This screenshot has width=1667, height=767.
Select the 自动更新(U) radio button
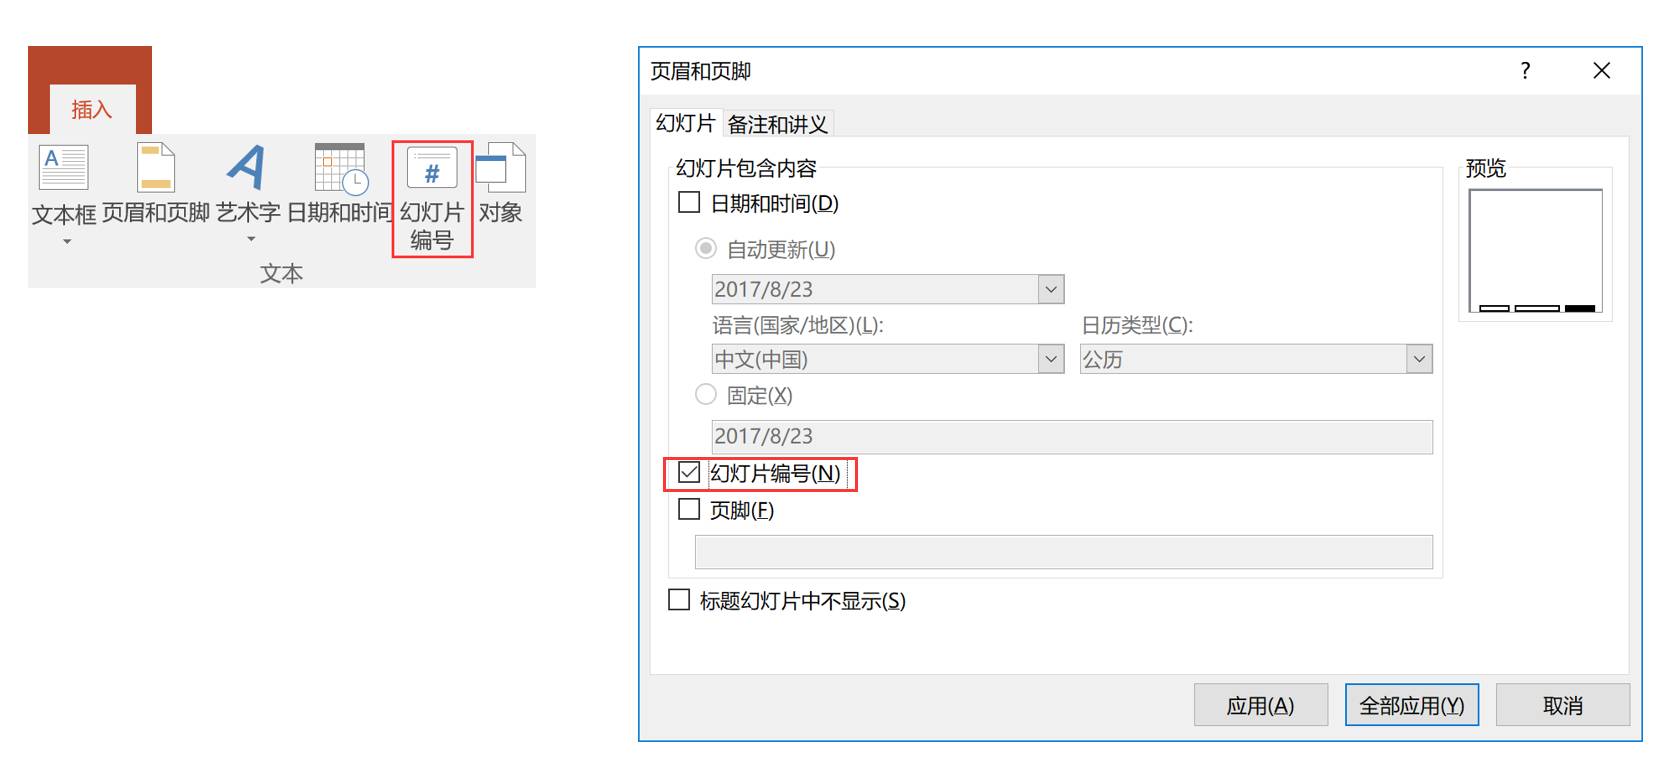coord(706,248)
